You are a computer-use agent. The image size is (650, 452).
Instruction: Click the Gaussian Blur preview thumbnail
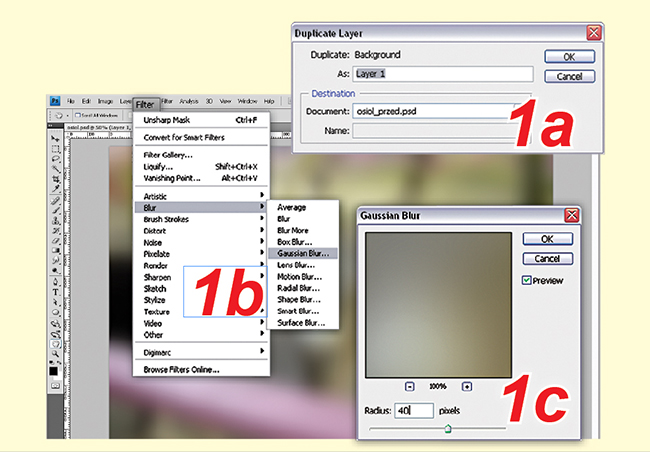tap(438, 305)
